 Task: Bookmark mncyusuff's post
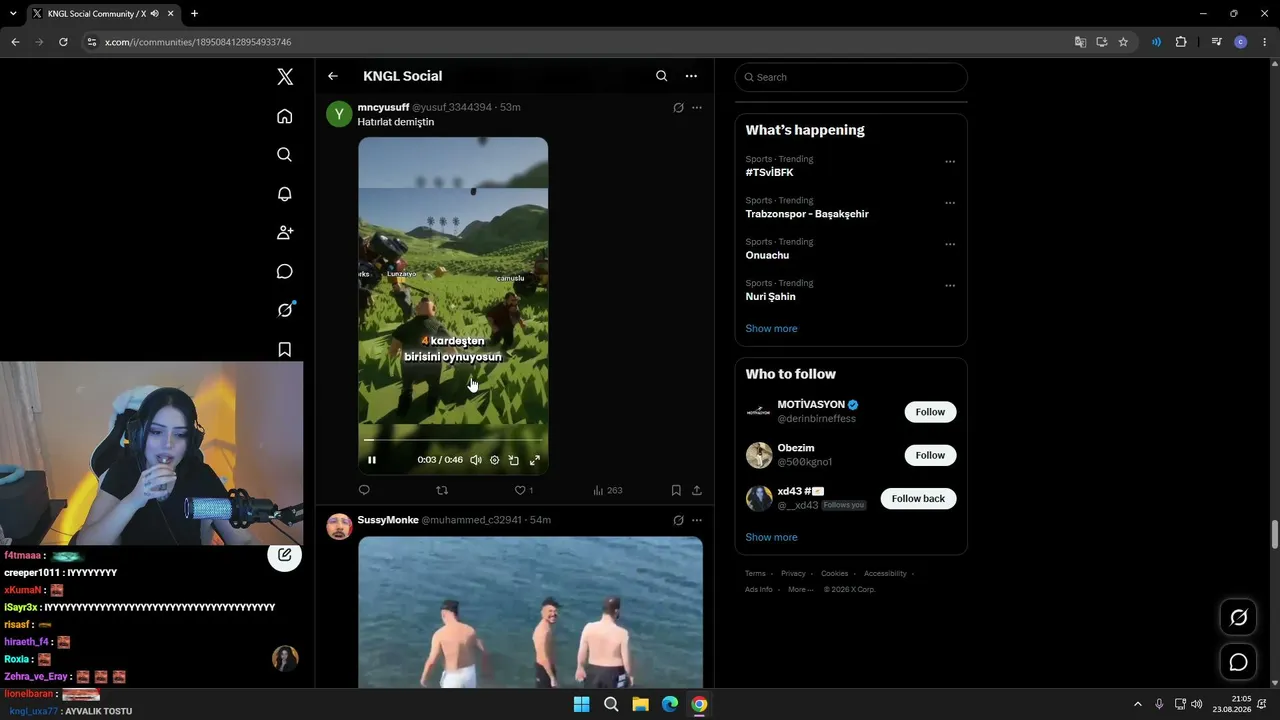(676, 490)
